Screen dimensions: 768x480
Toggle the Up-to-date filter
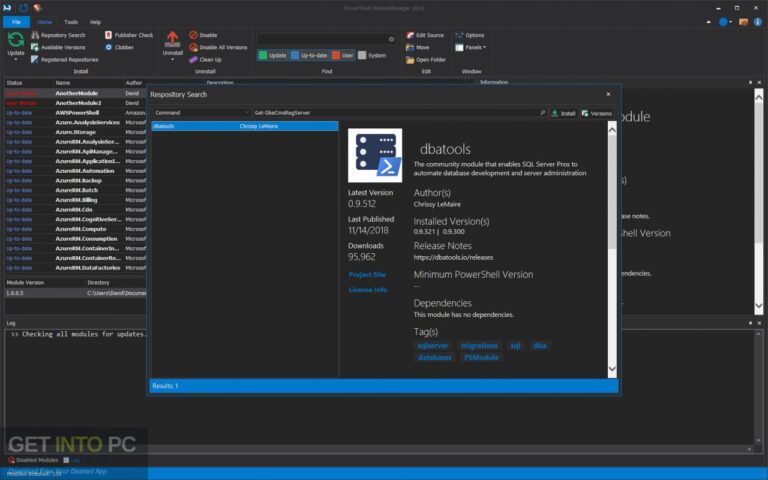309,55
